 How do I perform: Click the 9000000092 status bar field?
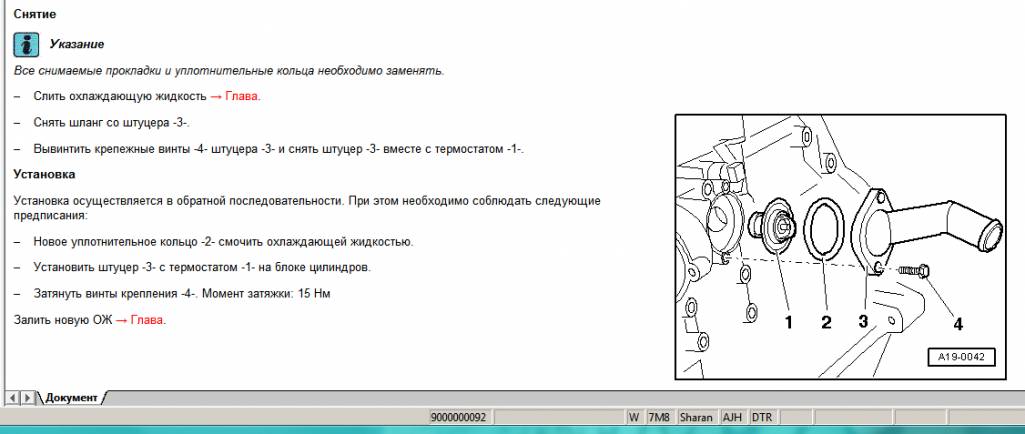click(457, 416)
